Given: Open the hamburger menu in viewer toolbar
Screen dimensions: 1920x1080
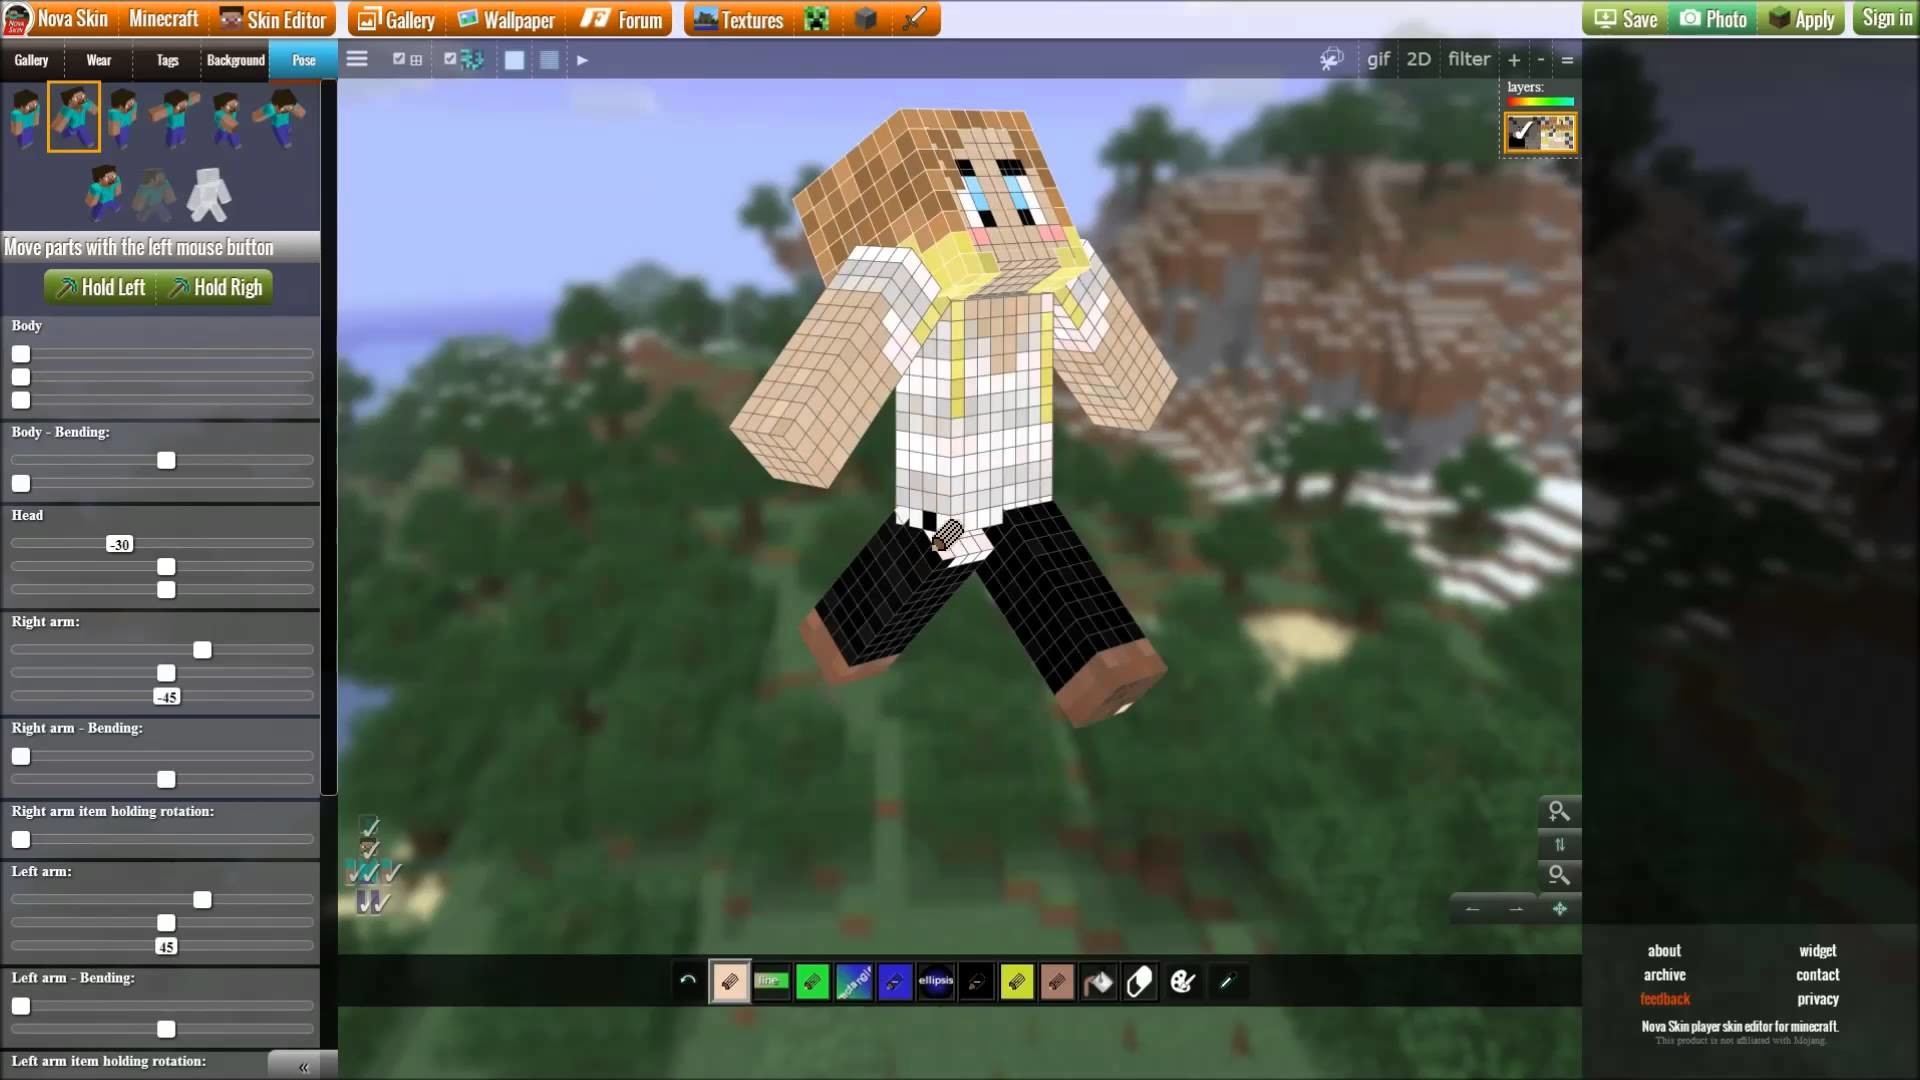Looking at the screenshot, I should tap(357, 59).
